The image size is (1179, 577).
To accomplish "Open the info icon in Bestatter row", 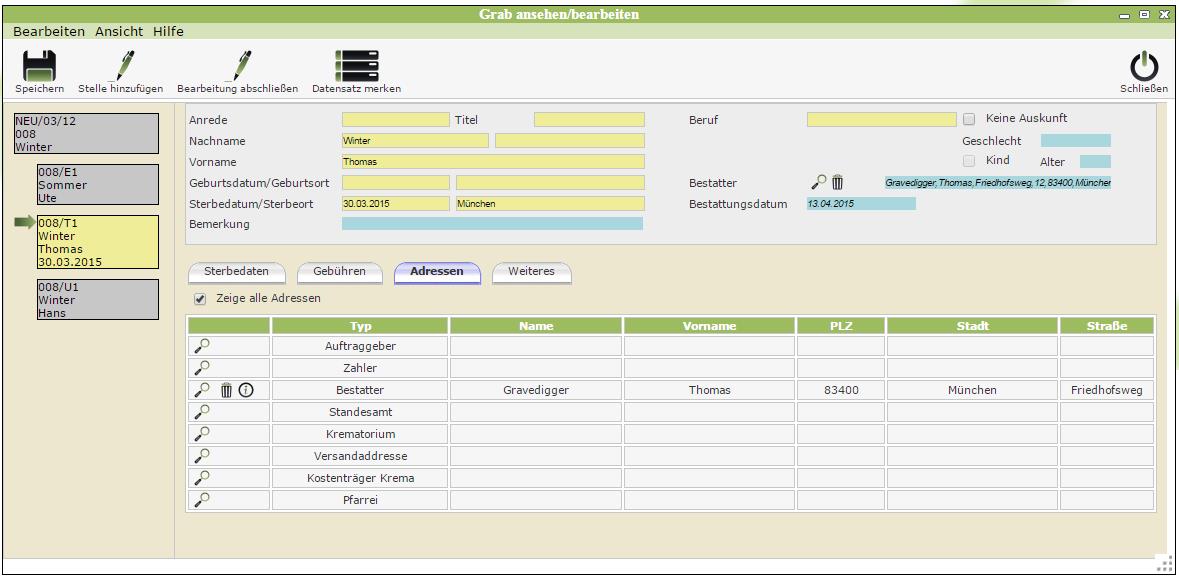I will [246, 390].
